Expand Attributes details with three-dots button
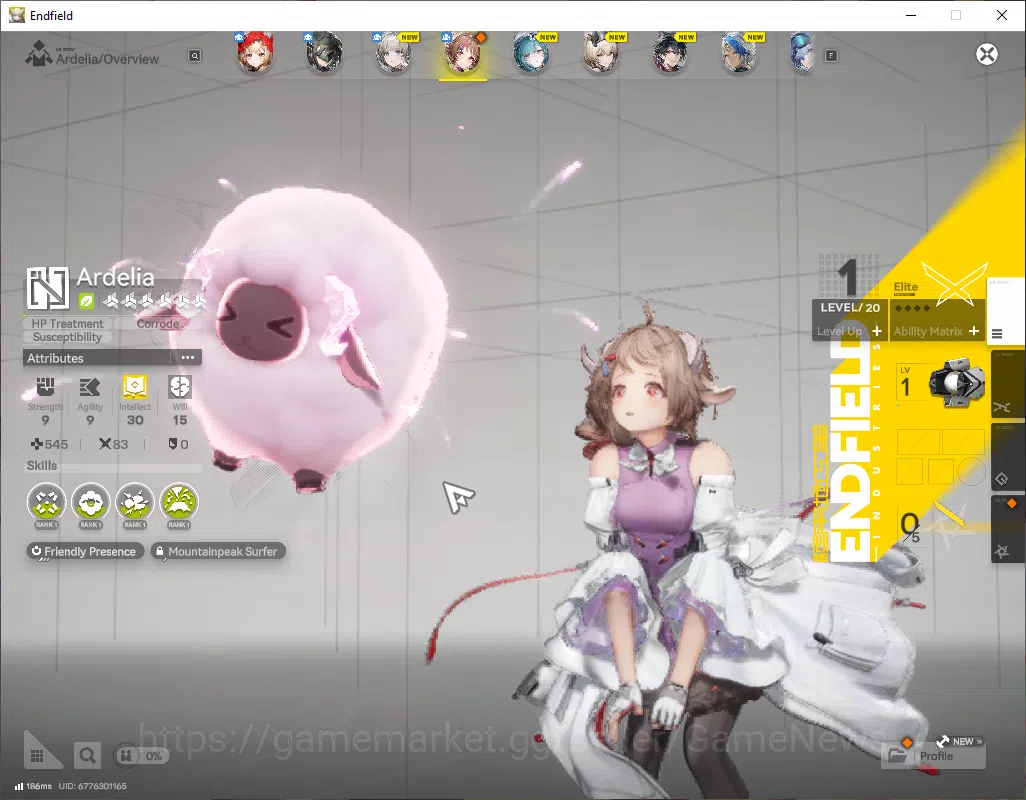1026x800 pixels. pyautogui.click(x=188, y=357)
